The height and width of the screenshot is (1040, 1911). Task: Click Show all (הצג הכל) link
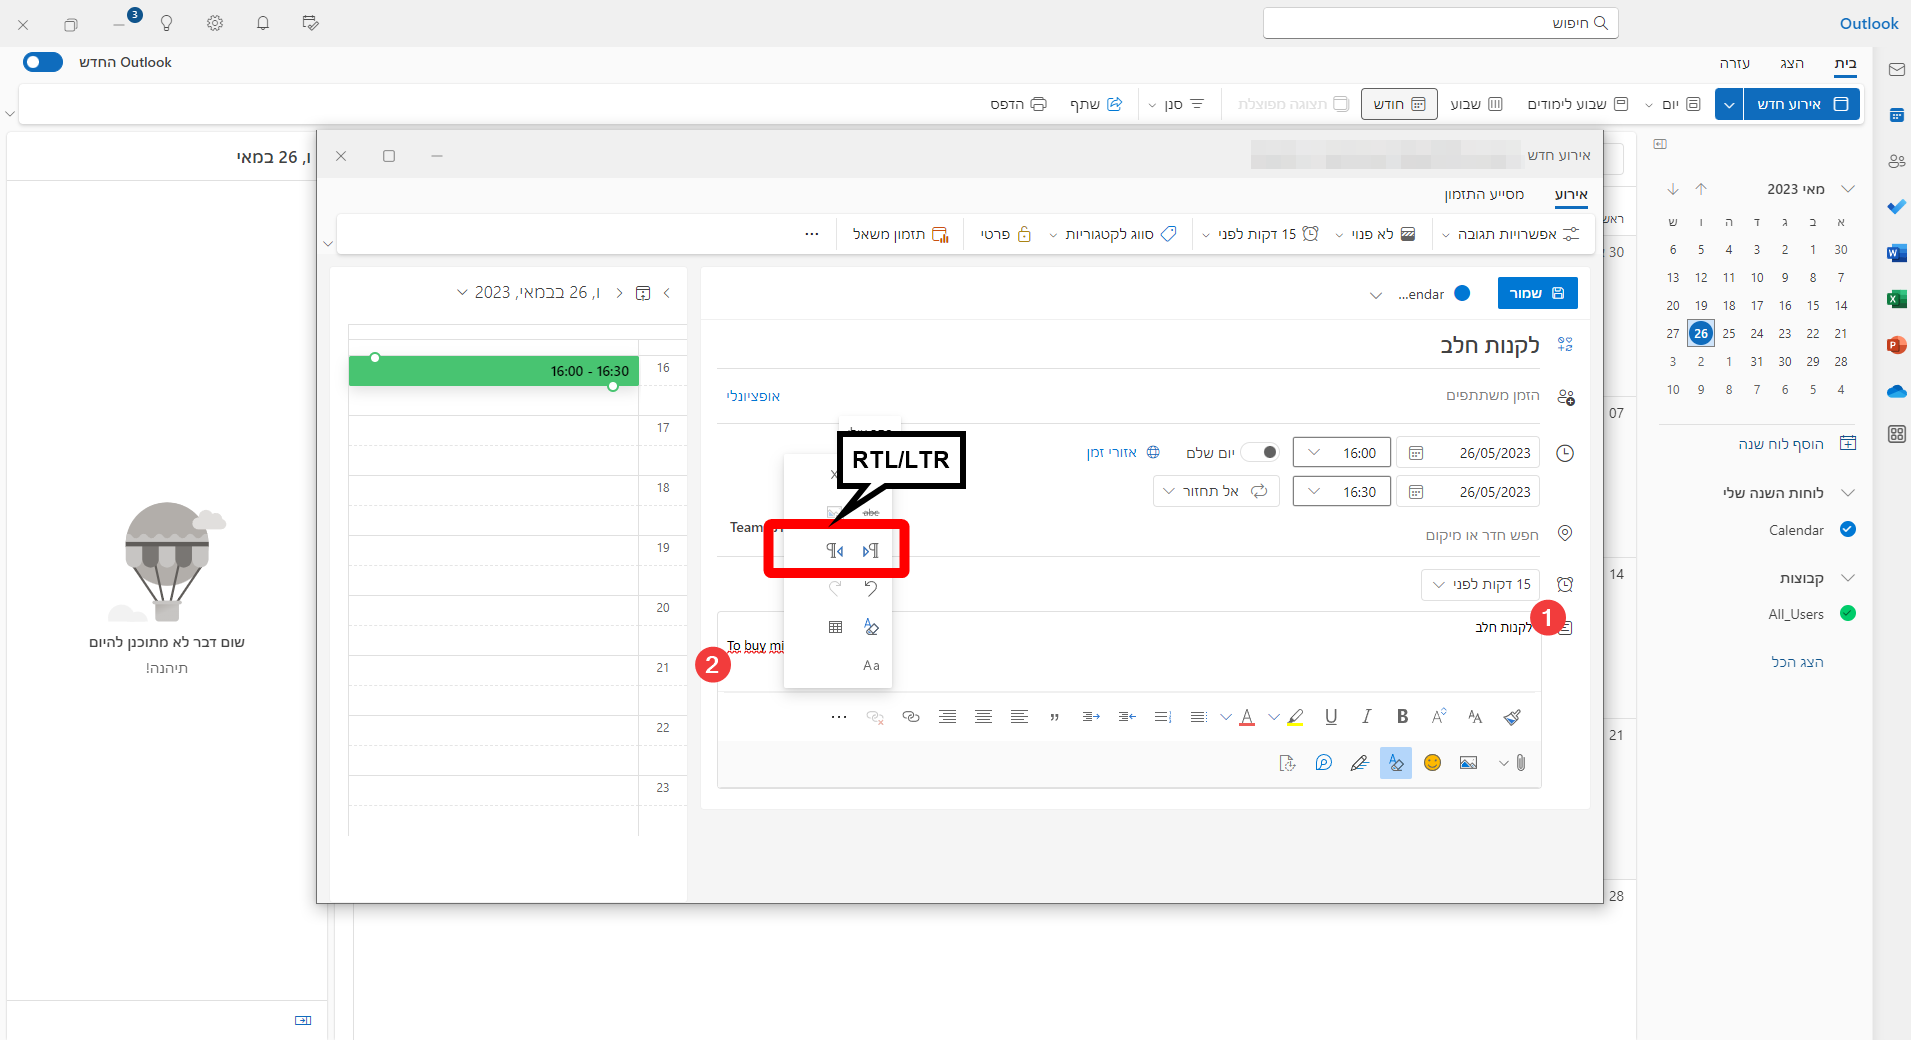[x=1797, y=662]
